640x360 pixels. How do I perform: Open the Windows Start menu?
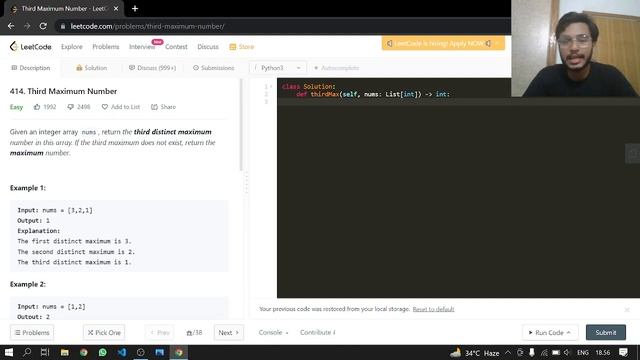9,353
